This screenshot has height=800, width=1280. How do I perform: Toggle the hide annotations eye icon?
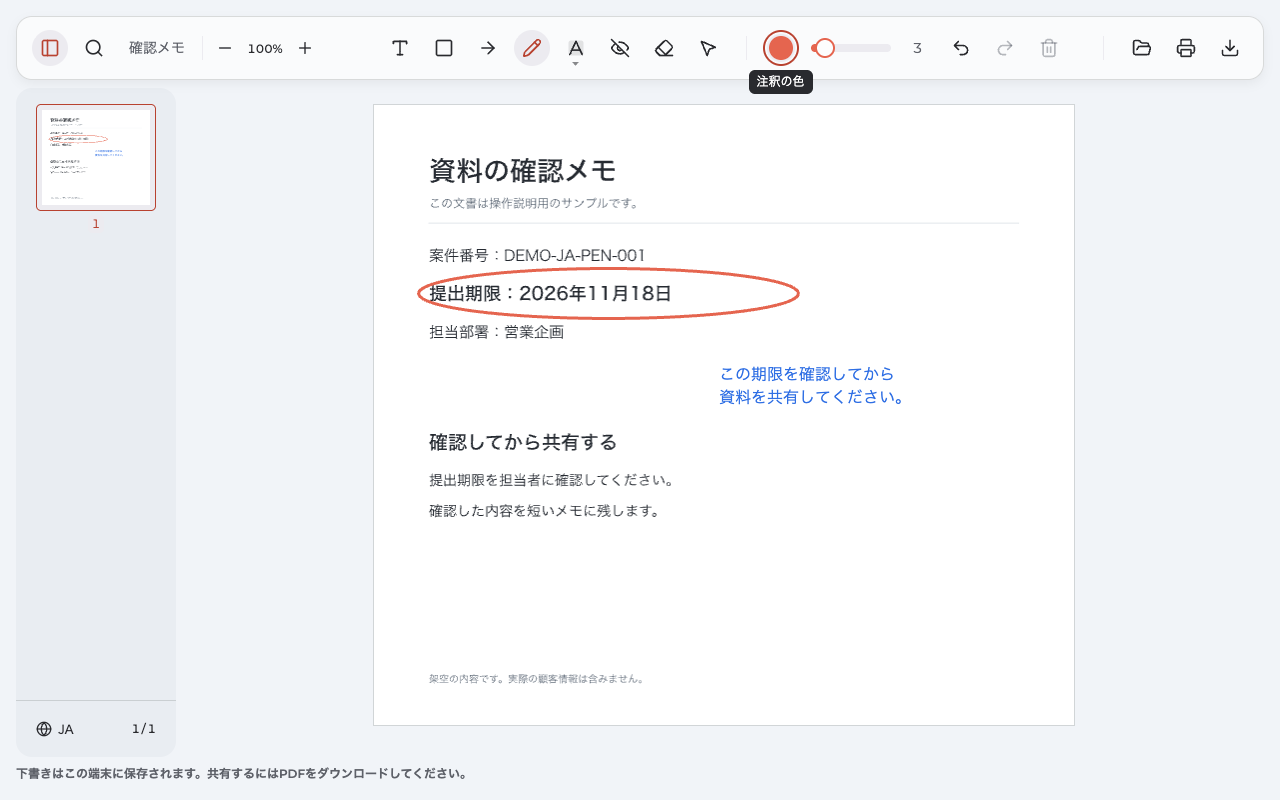pyautogui.click(x=620, y=48)
